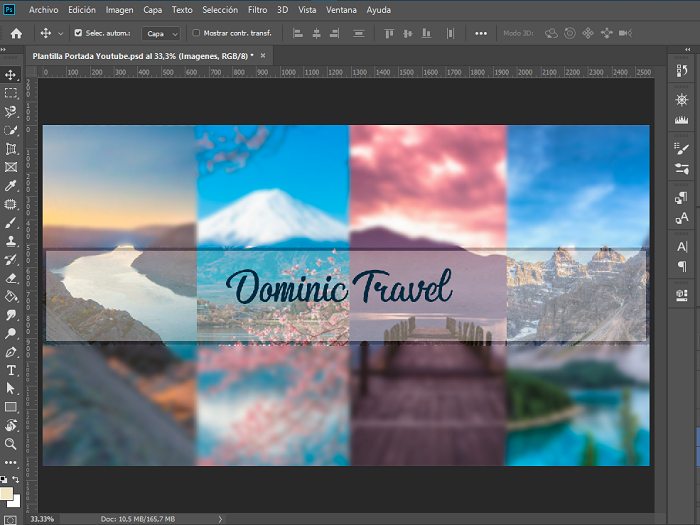This screenshot has width=700, height=525.
Task: Align right edges in options bar
Action: click(x=334, y=33)
